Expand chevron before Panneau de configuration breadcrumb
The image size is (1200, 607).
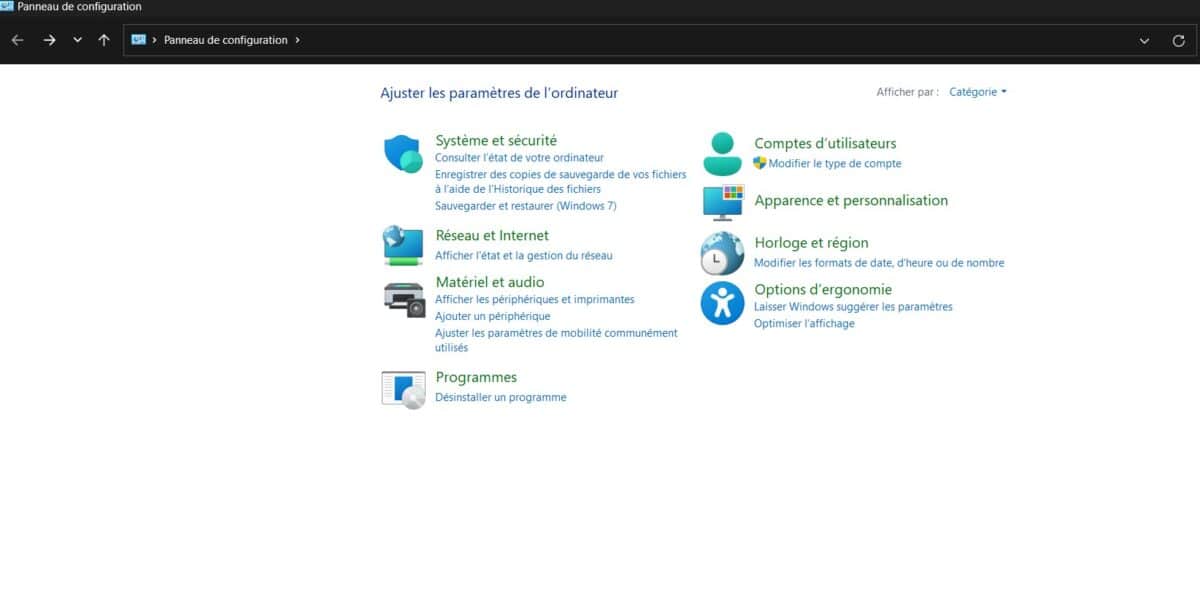(x=155, y=40)
